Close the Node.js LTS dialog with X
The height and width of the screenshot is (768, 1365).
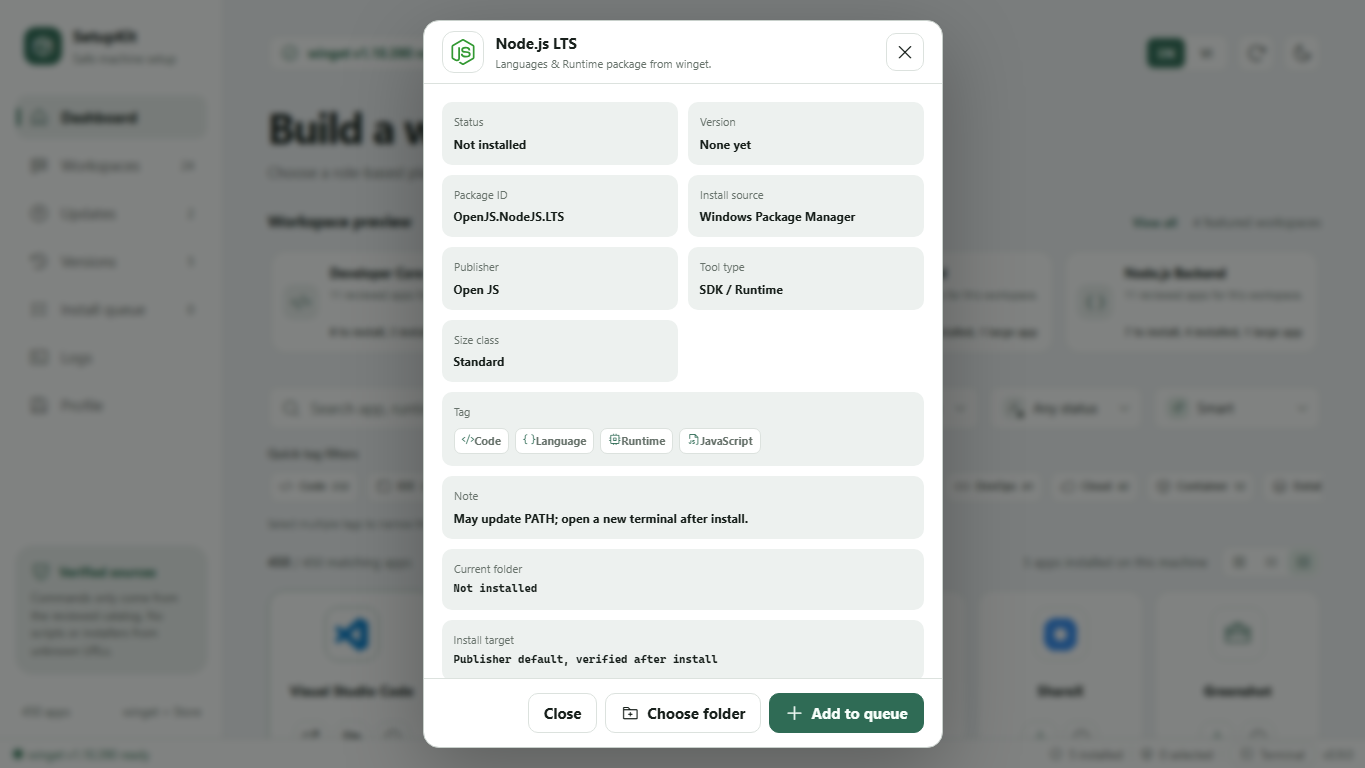(905, 52)
